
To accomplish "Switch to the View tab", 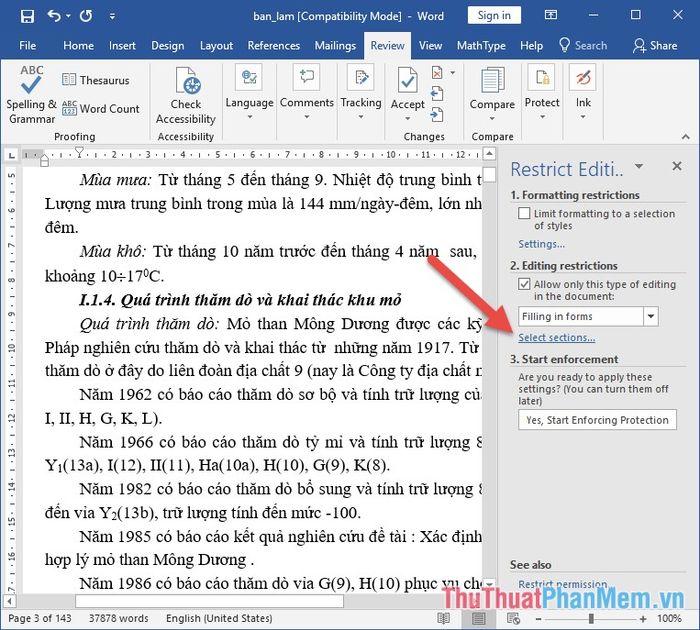I will (430, 46).
